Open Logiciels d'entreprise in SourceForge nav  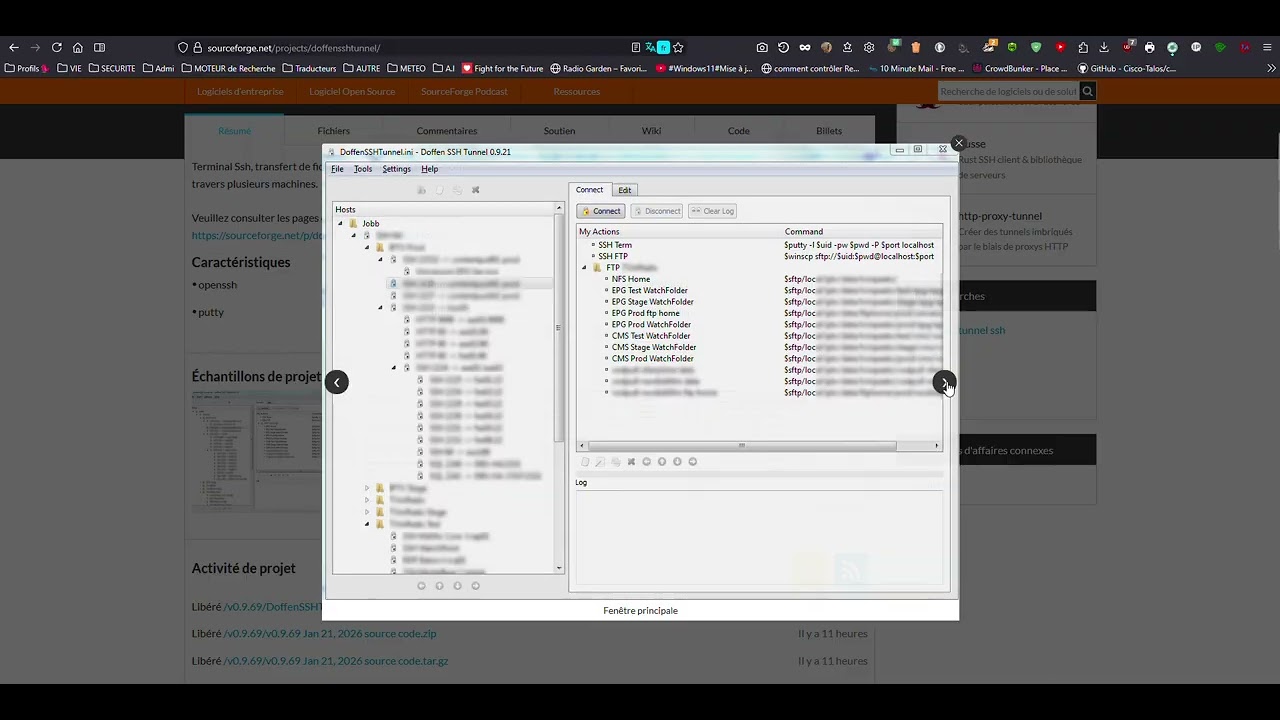[240, 91]
